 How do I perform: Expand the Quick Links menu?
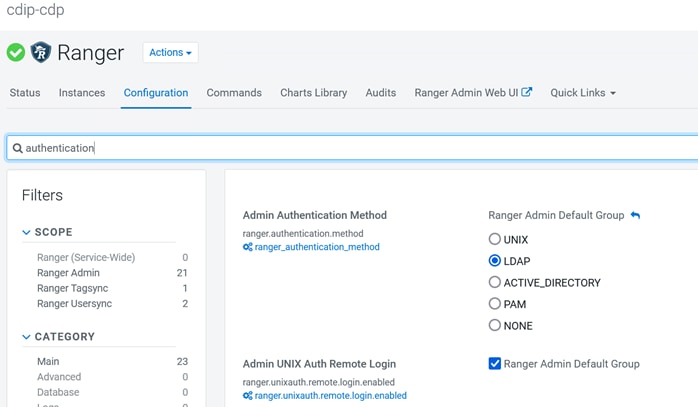tap(583, 93)
